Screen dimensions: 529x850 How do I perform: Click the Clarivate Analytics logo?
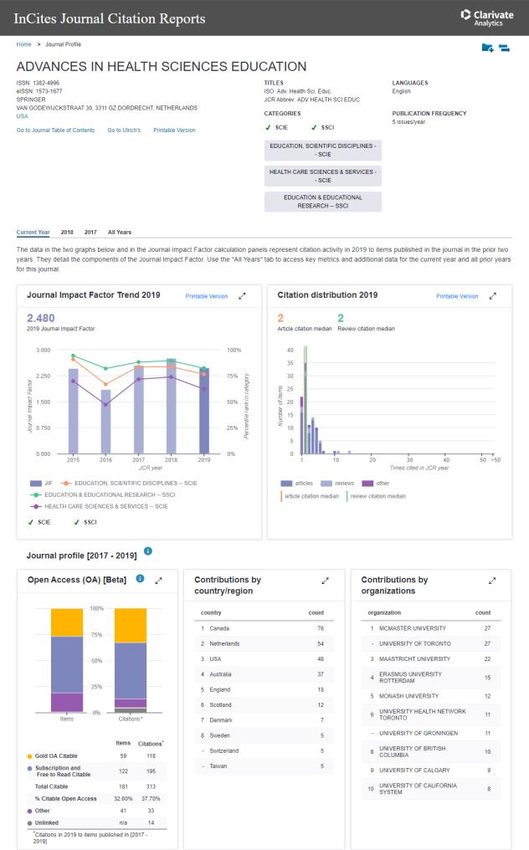coord(487,17)
